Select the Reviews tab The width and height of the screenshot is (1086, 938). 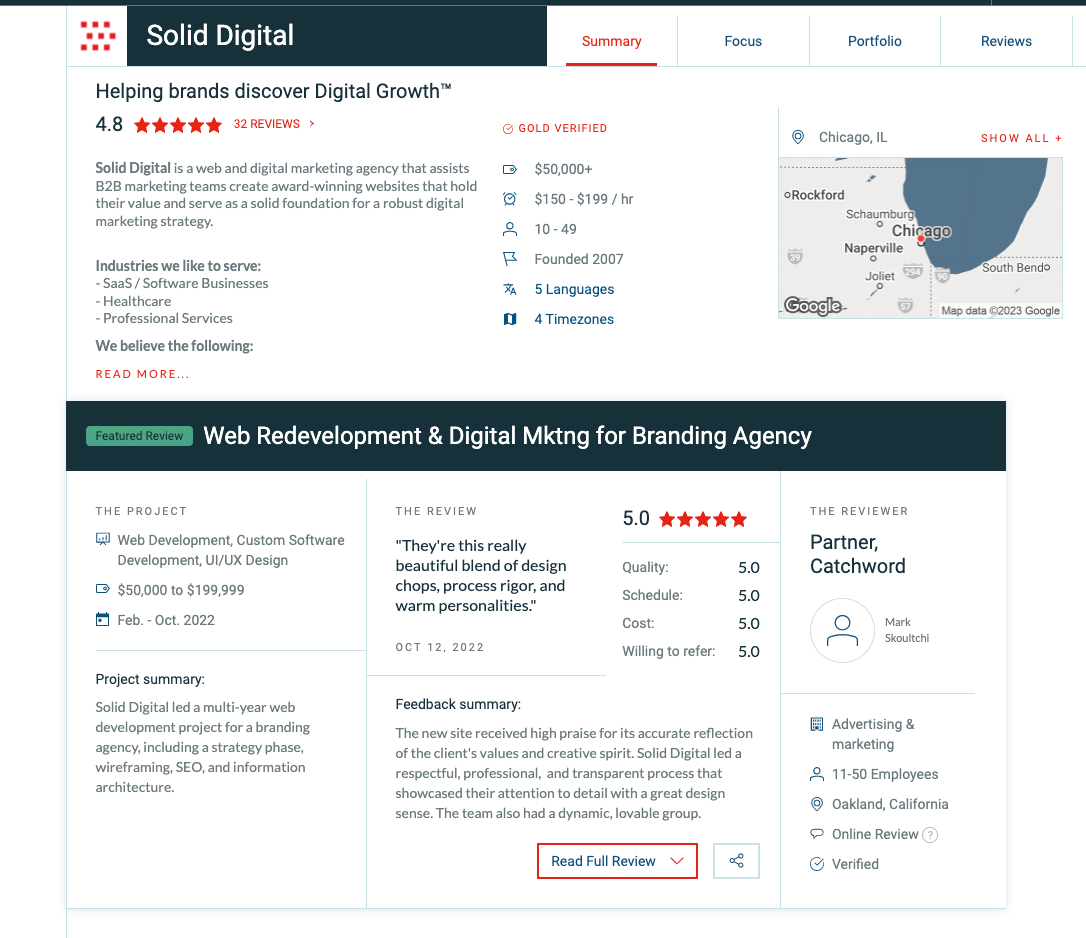pyautogui.click(x=1006, y=42)
